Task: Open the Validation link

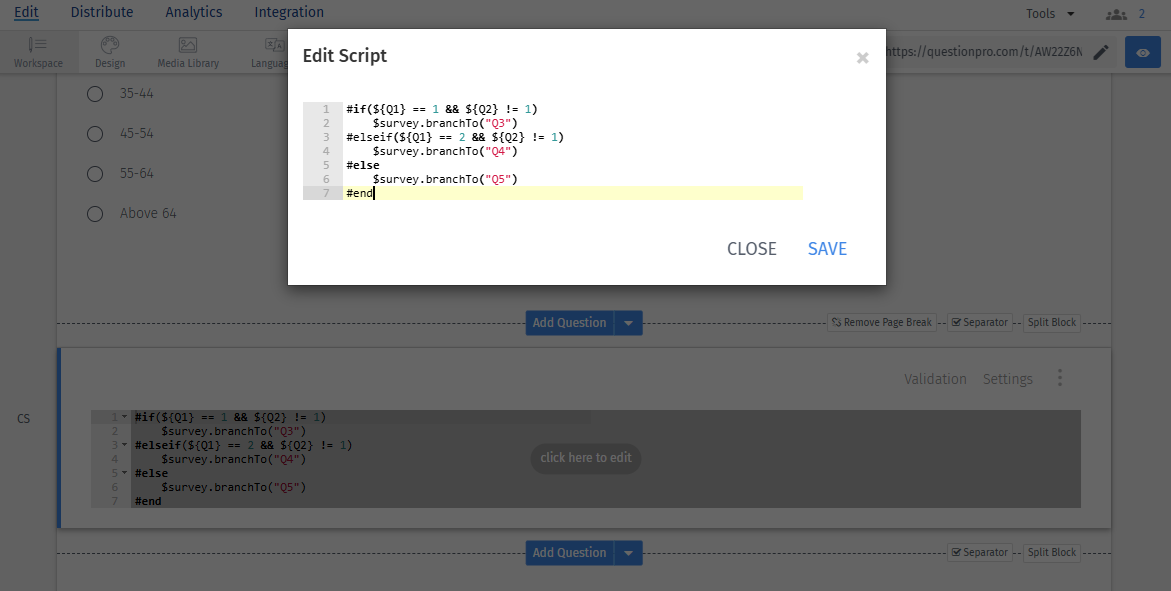Action: pos(935,379)
